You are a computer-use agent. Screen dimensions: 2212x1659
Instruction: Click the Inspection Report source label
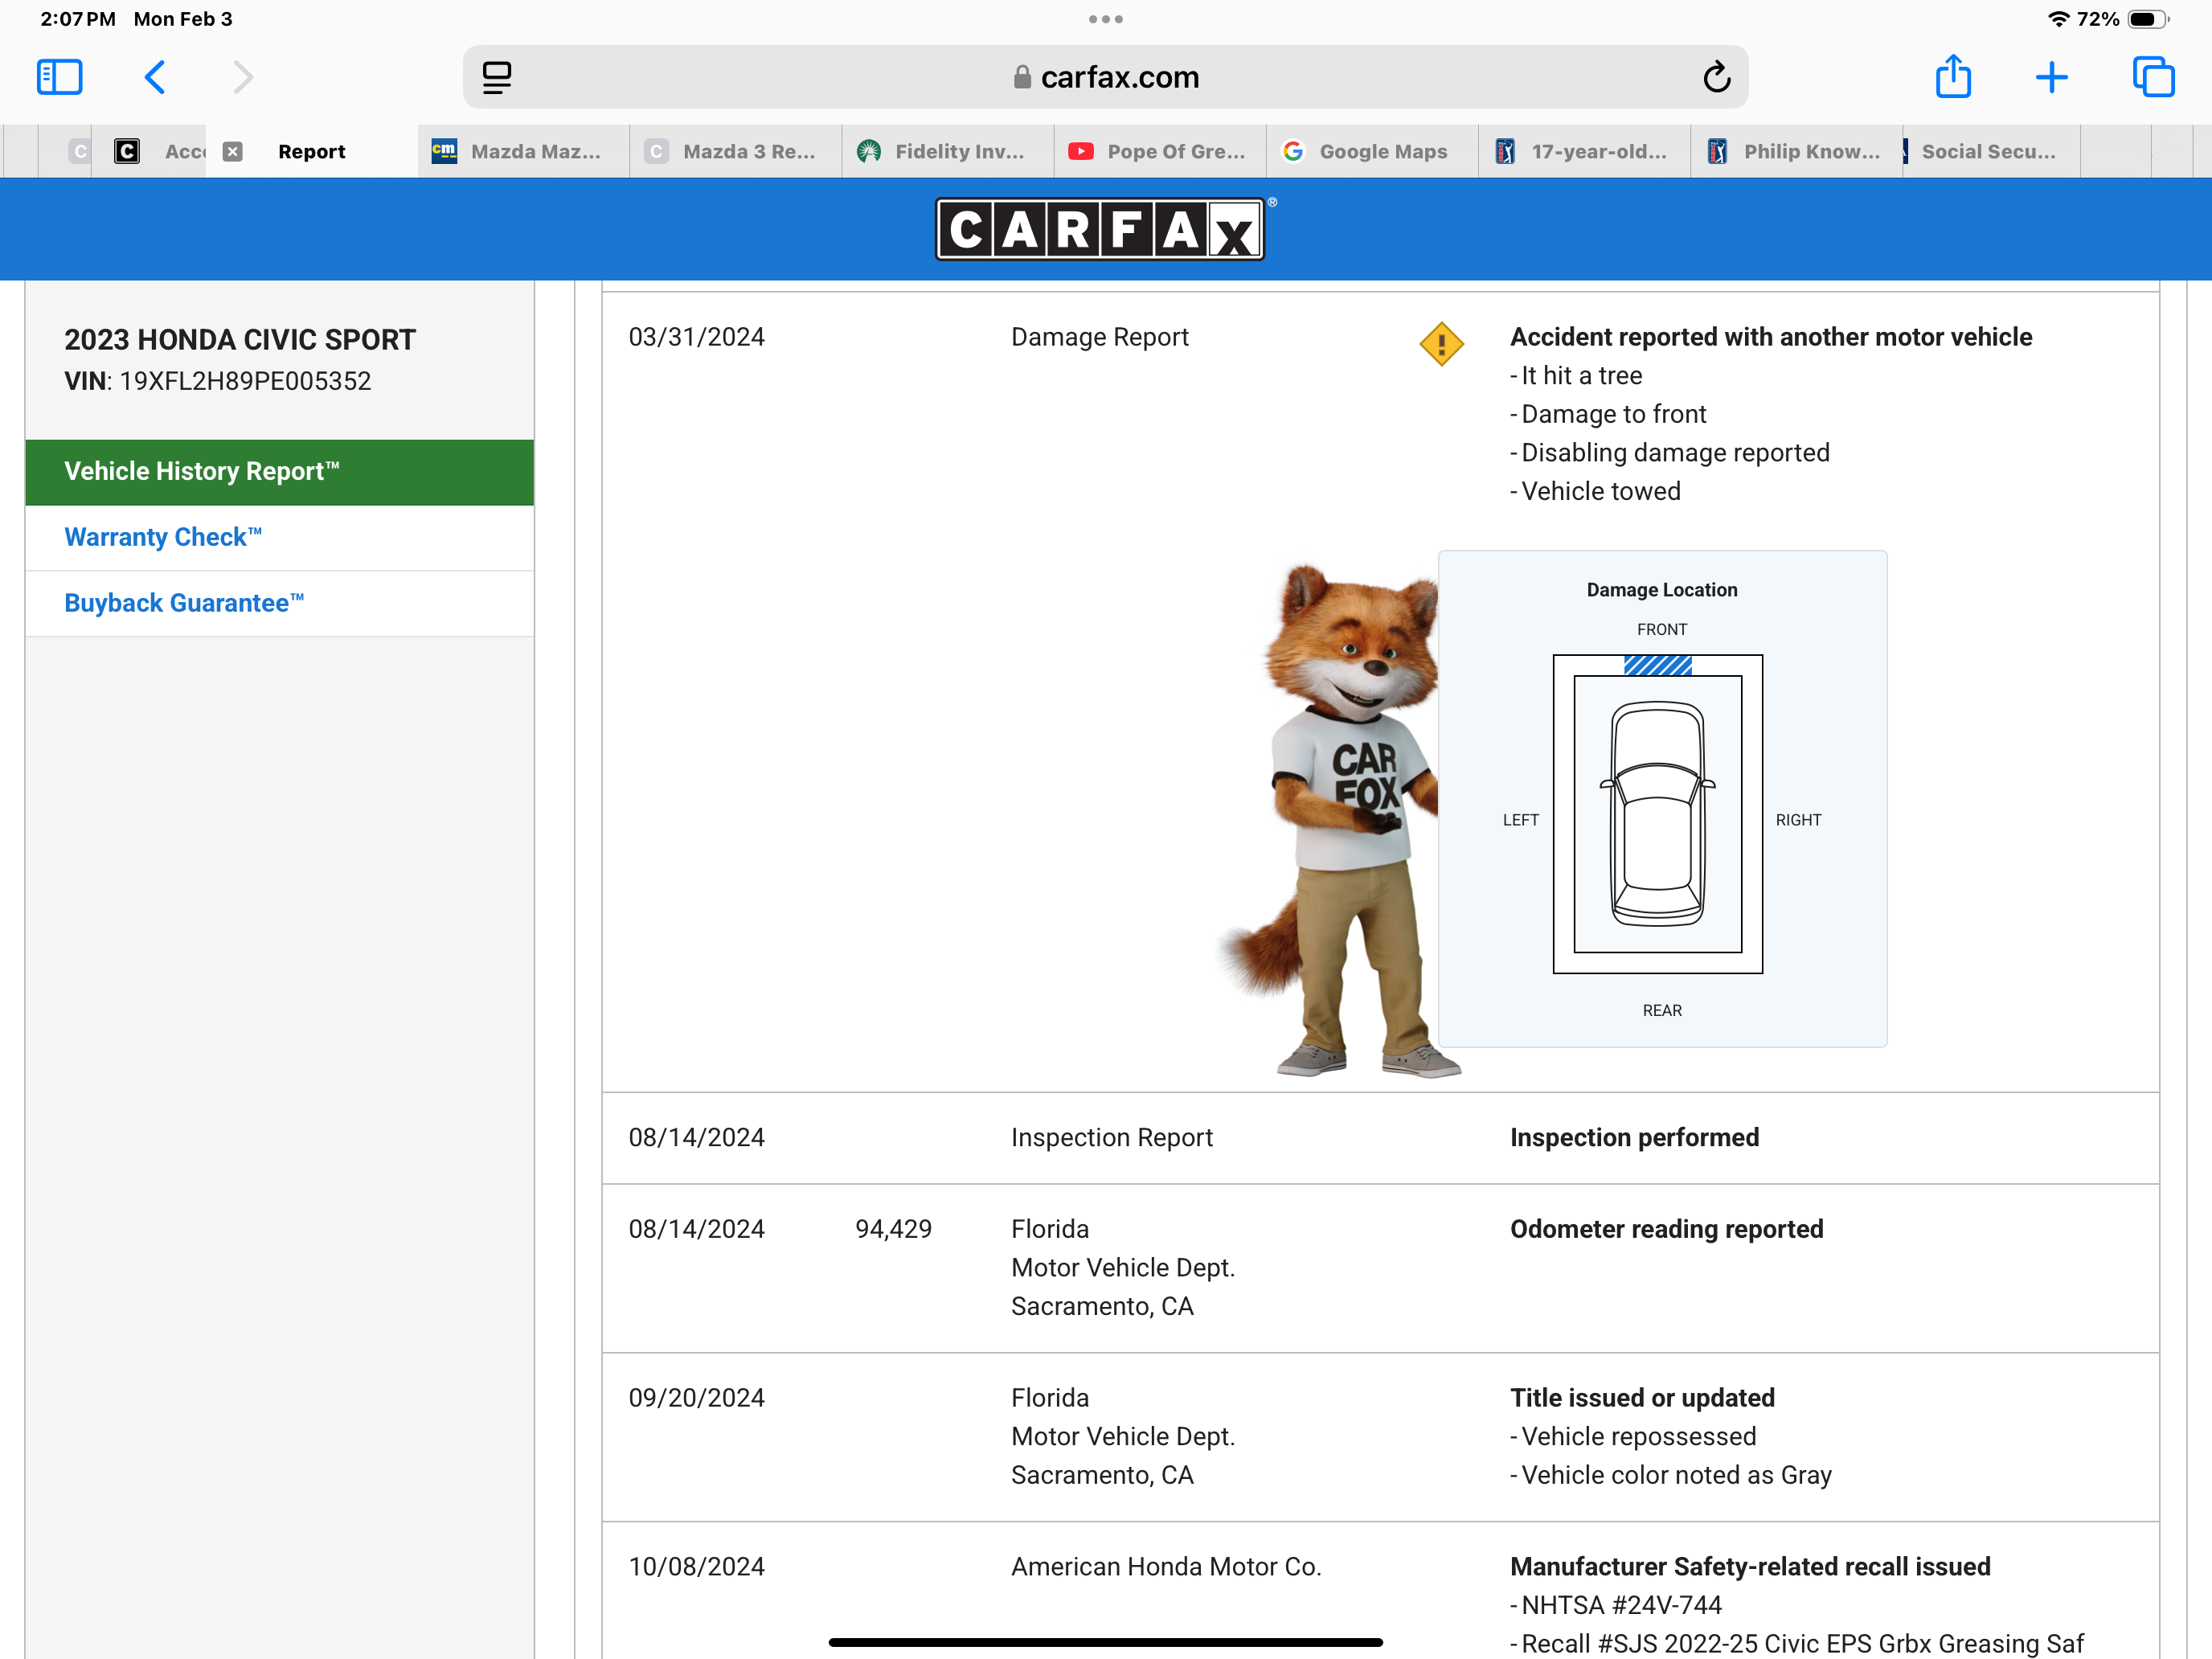coord(1112,1138)
